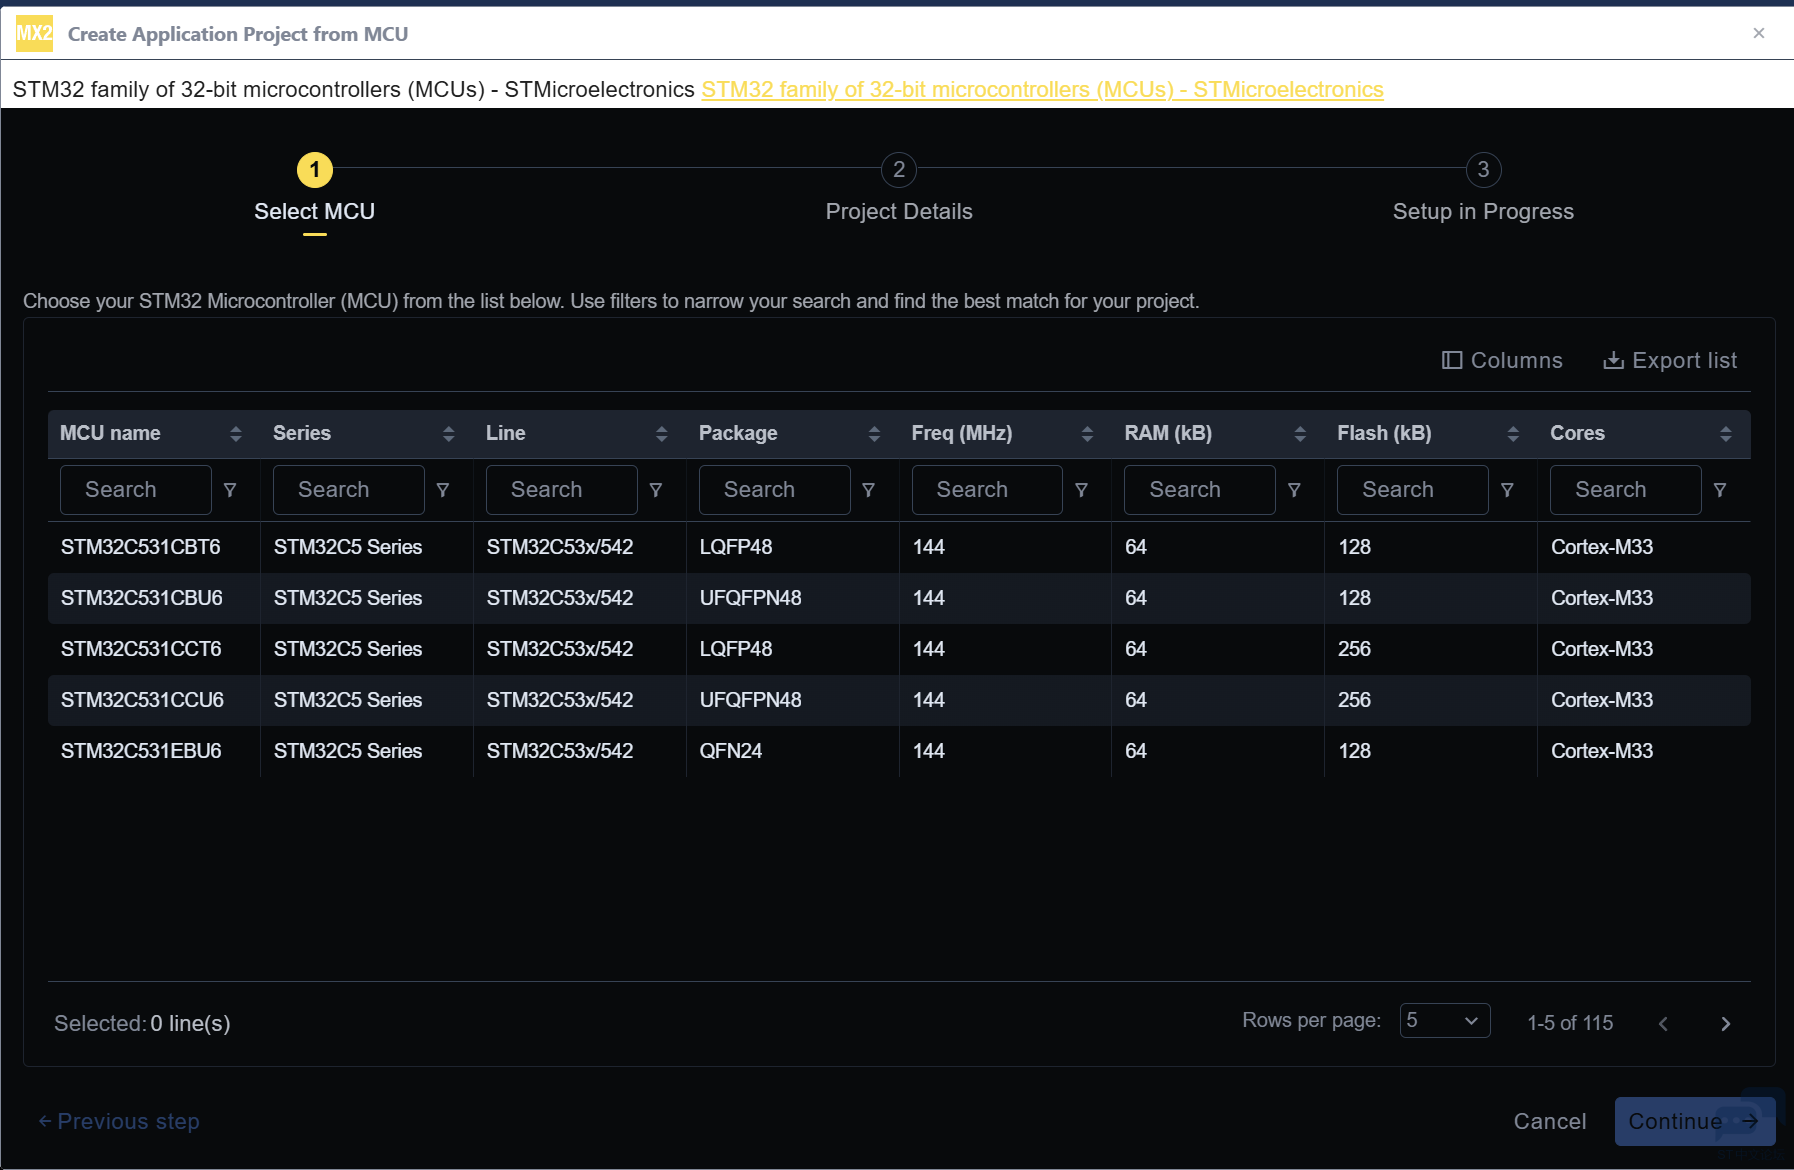
Task: Open the Columns chooser
Action: coord(1502,360)
